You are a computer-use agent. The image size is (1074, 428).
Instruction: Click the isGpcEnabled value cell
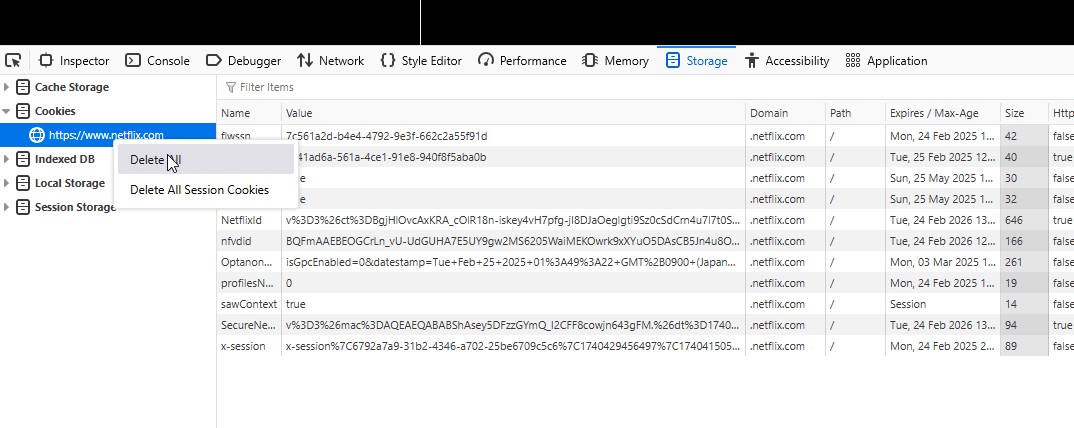pyautogui.click(x=514, y=262)
